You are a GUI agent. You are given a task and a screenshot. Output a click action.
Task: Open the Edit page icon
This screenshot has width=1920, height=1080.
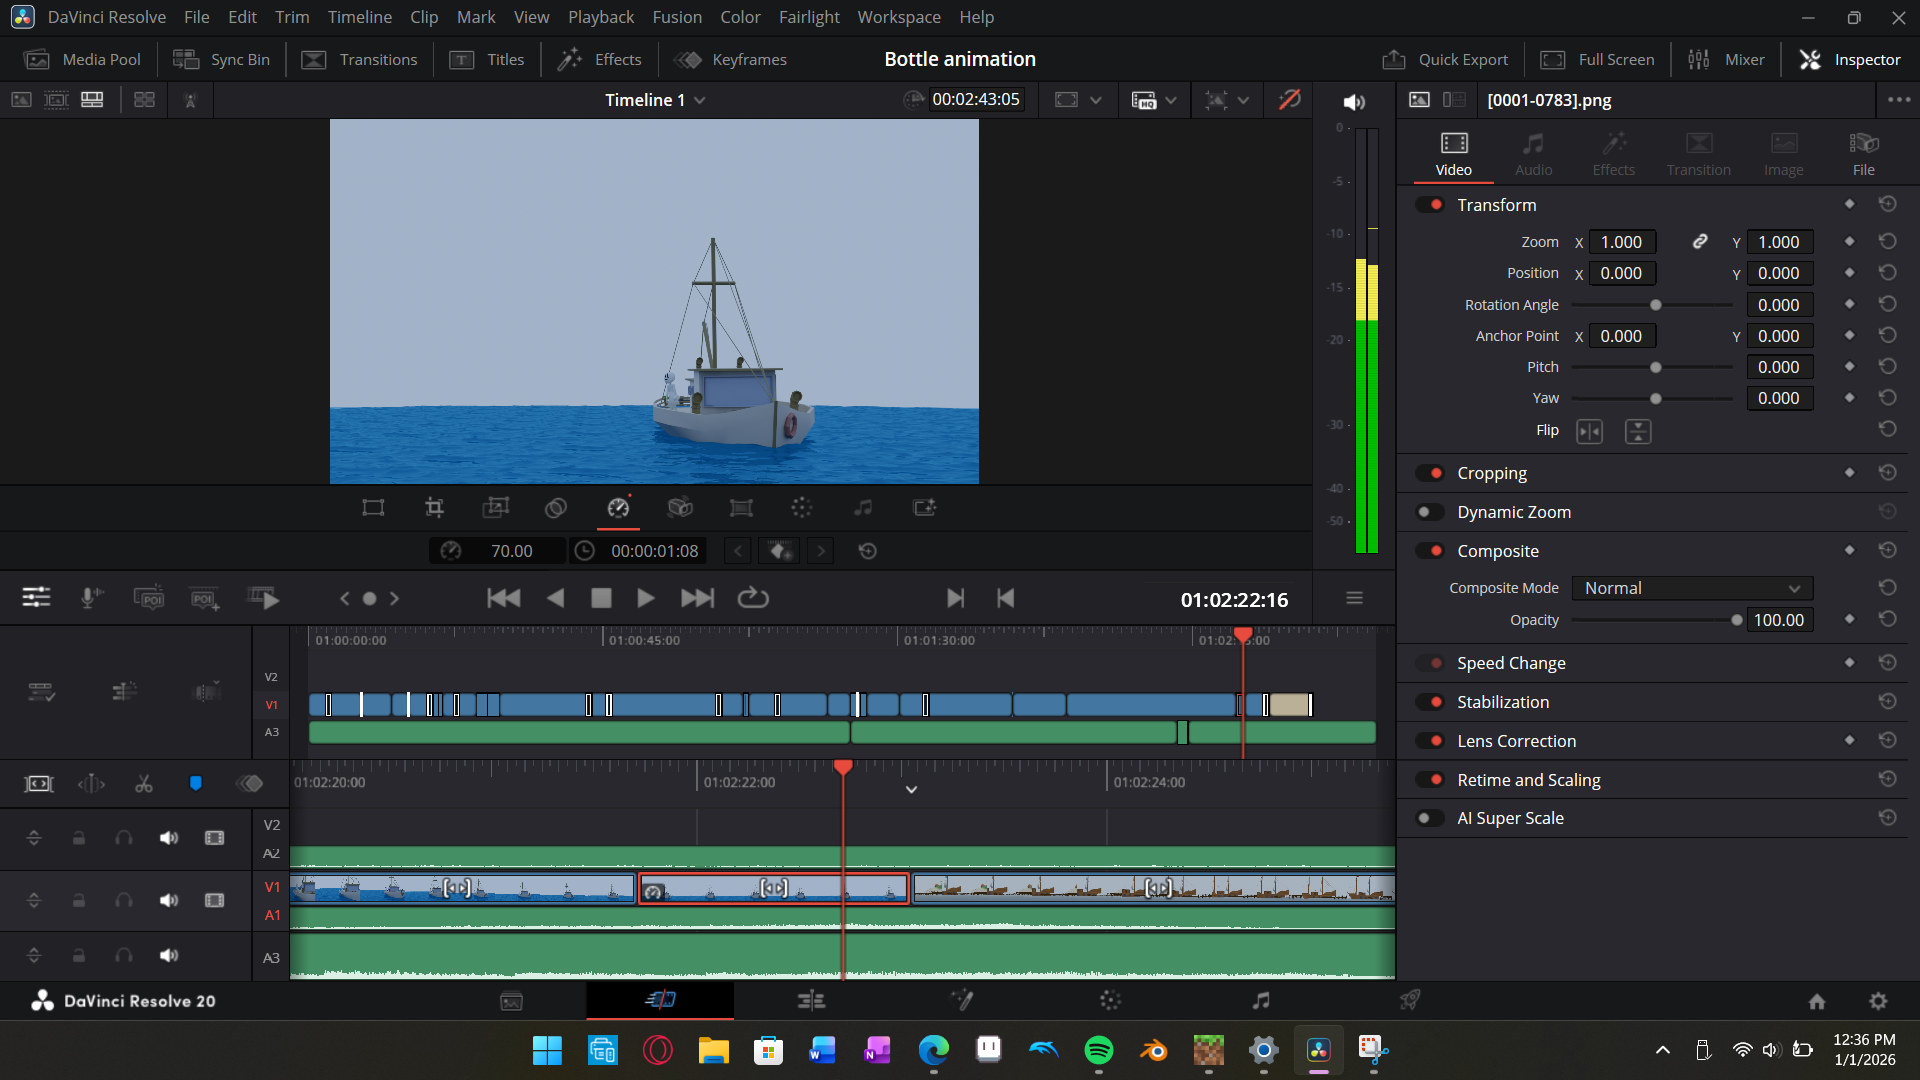(x=811, y=1000)
